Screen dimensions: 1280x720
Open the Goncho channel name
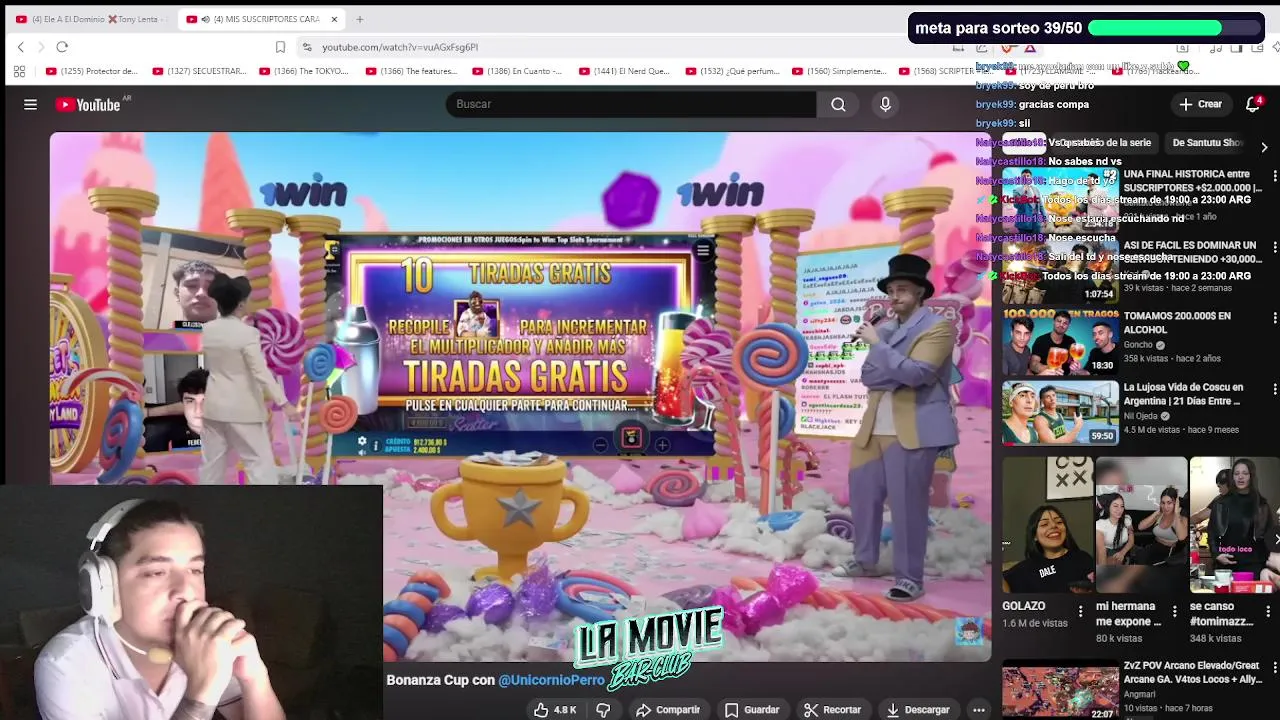point(1139,345)
